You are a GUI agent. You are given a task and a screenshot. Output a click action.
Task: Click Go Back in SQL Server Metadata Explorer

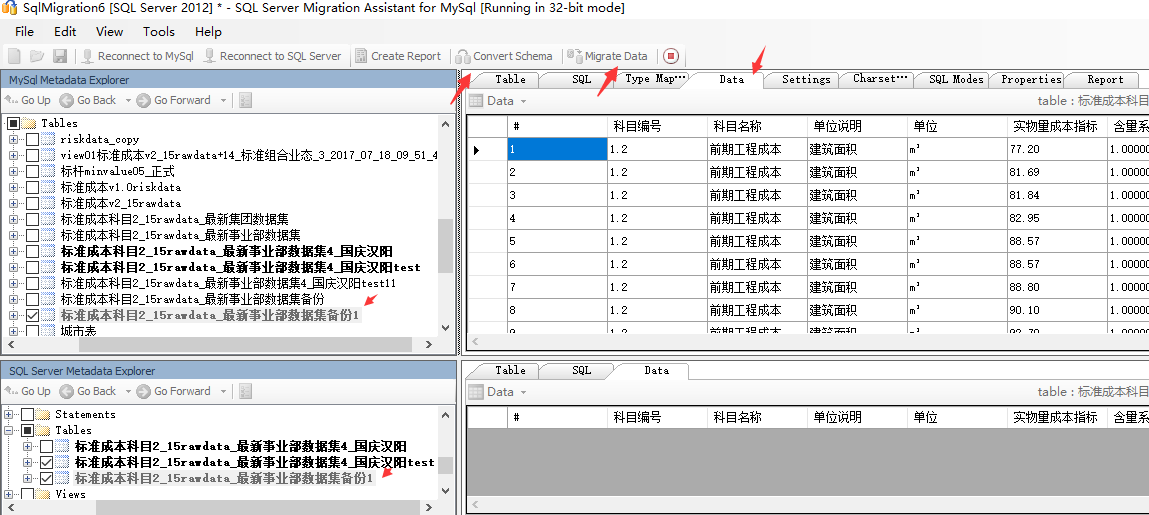(89, 391)
